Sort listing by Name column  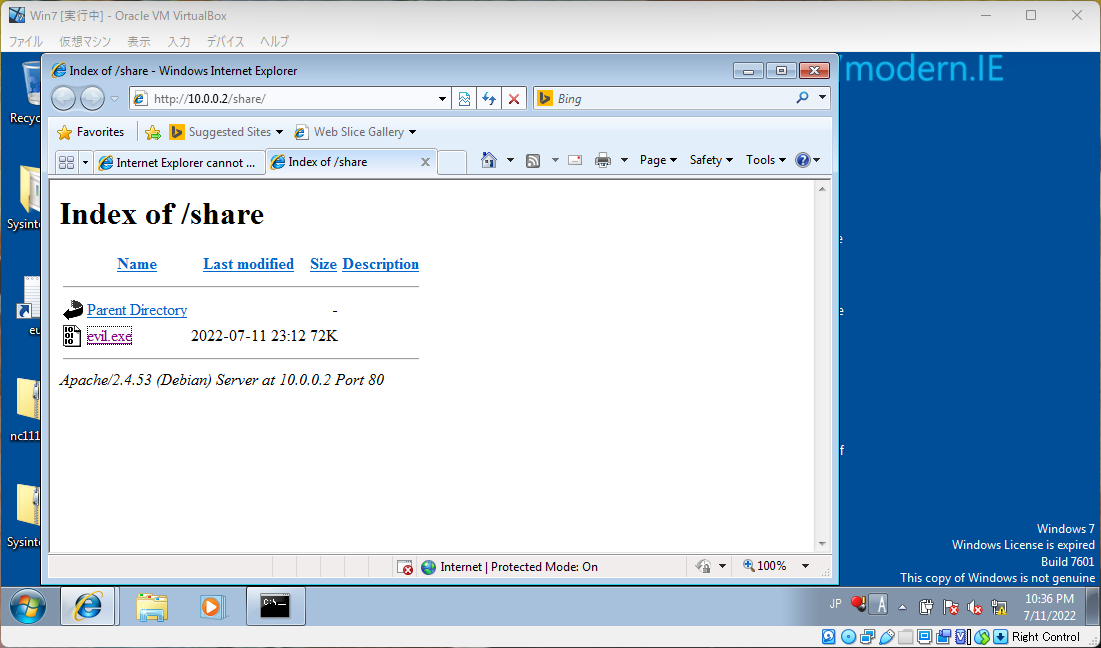point(137,264)
